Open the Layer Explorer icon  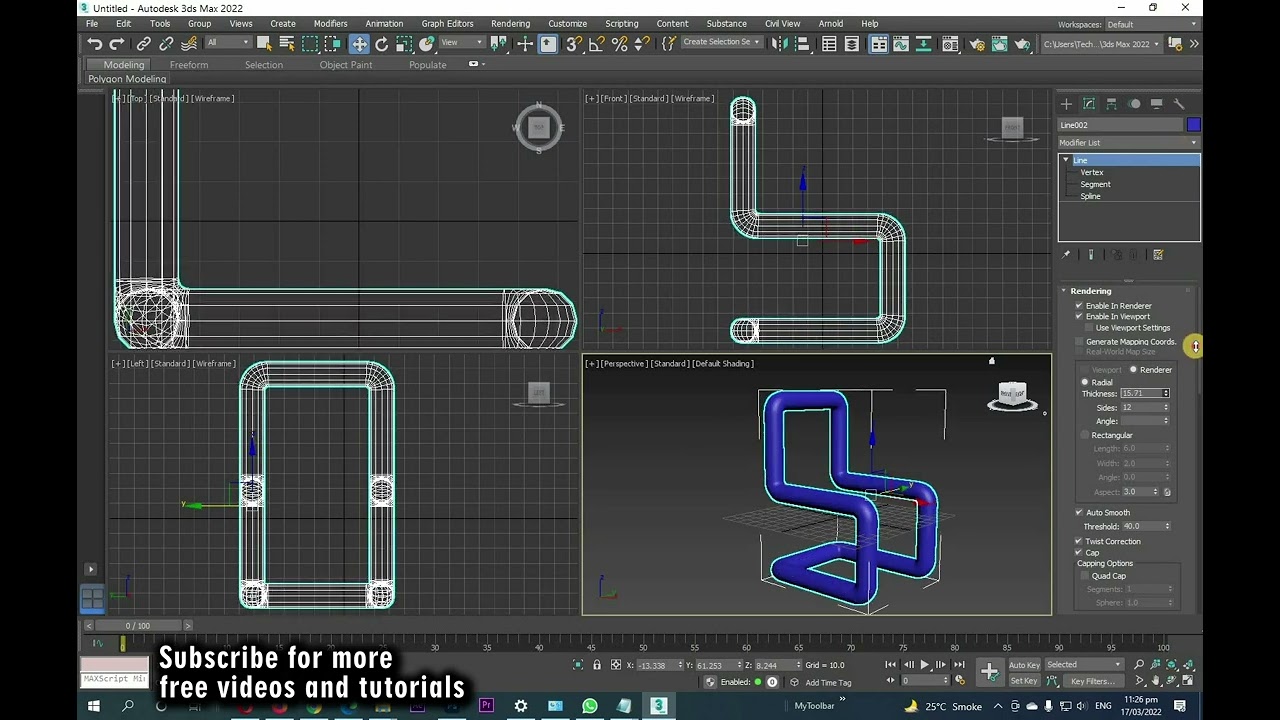pos(852,44)
